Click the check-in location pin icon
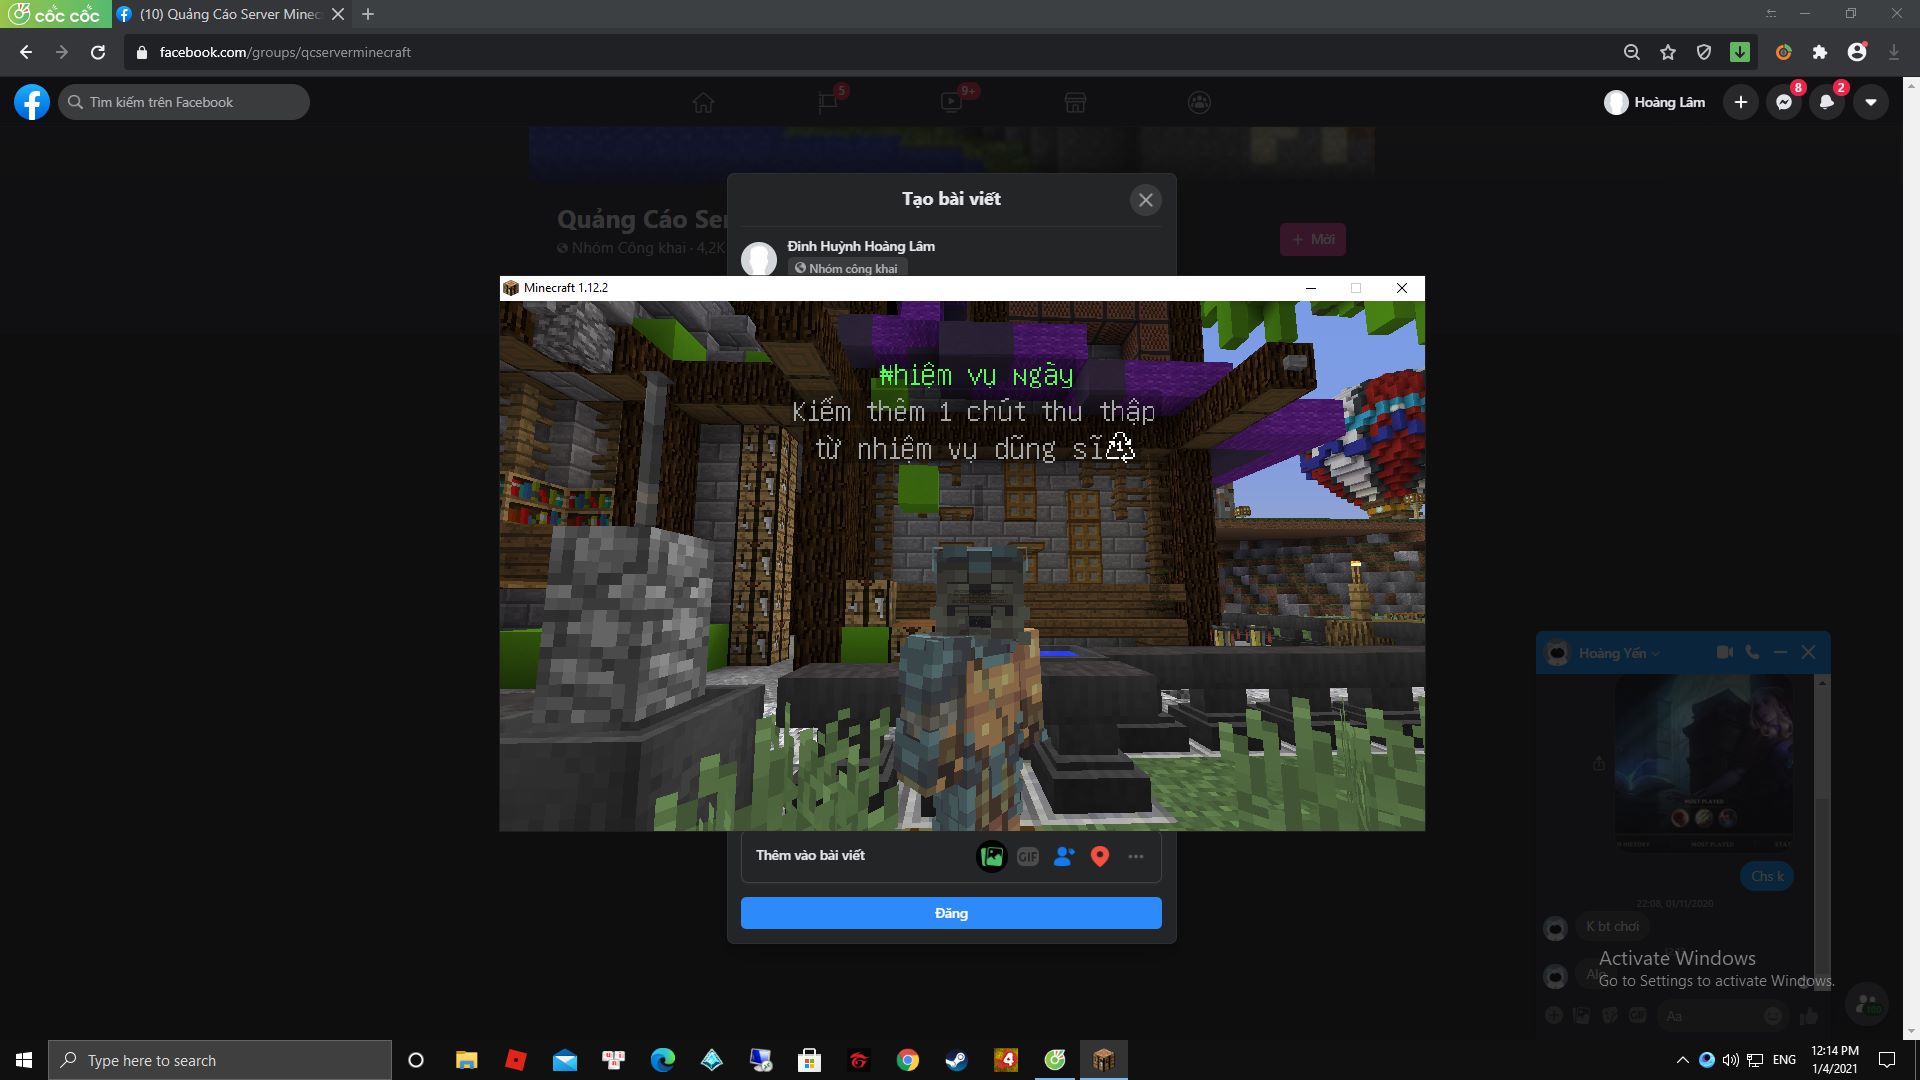The image size is (1920, 1080). (1099, 857)
